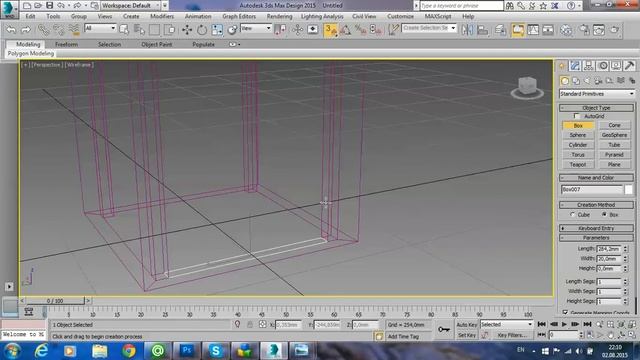
Task: Enable the AutoGrid checkbox
Action: coord(577,116)
